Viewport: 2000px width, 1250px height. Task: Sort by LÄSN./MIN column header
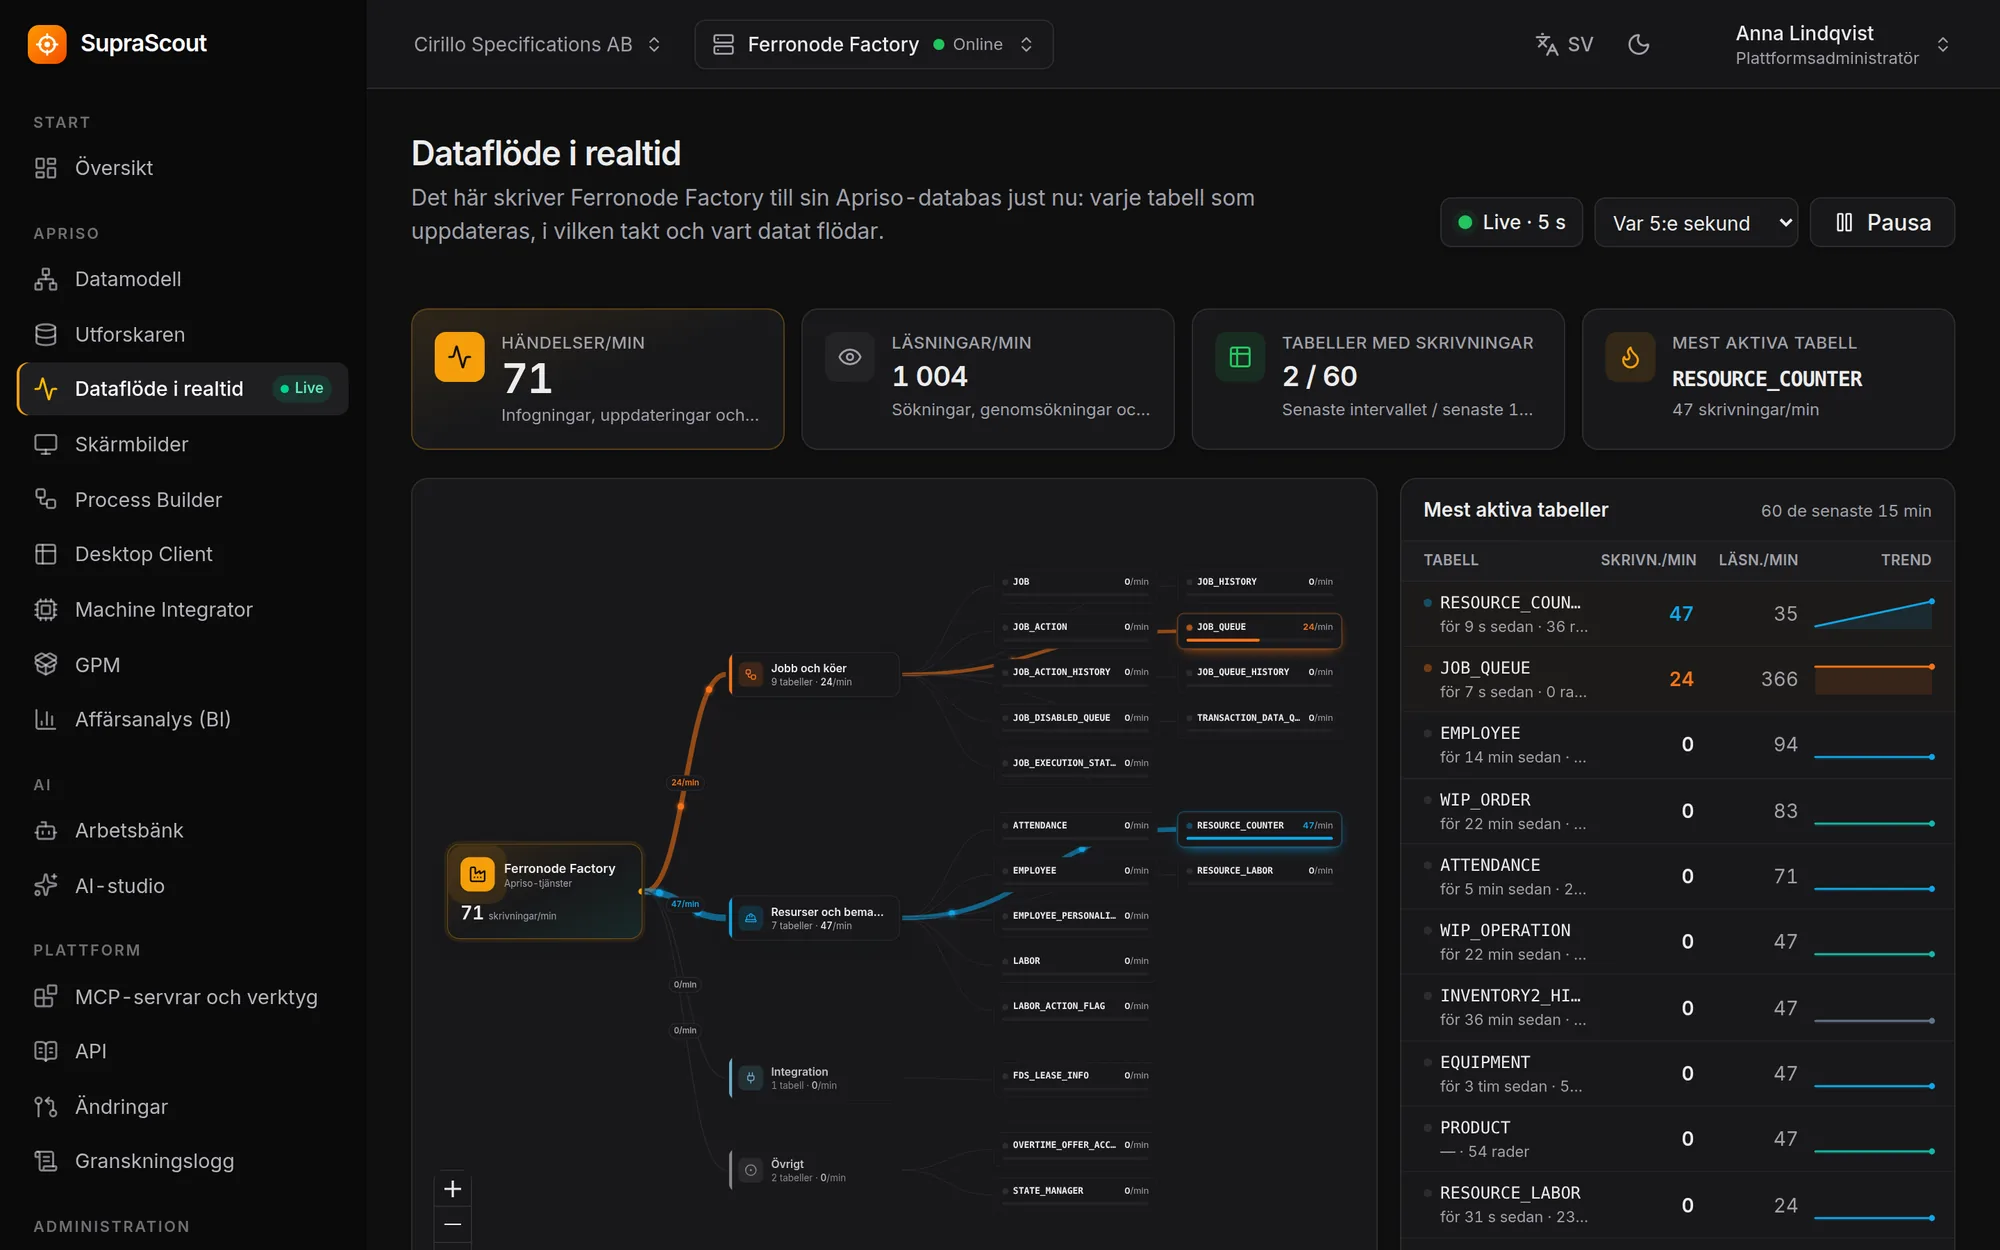point(1758,560)
